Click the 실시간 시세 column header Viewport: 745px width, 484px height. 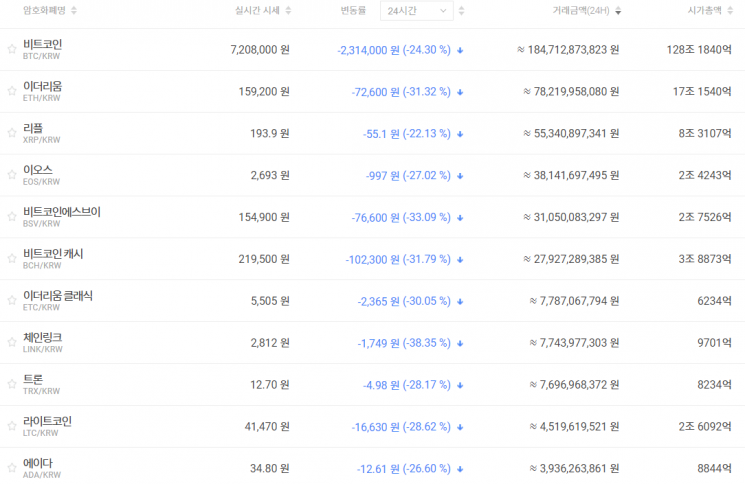[257, 10]
